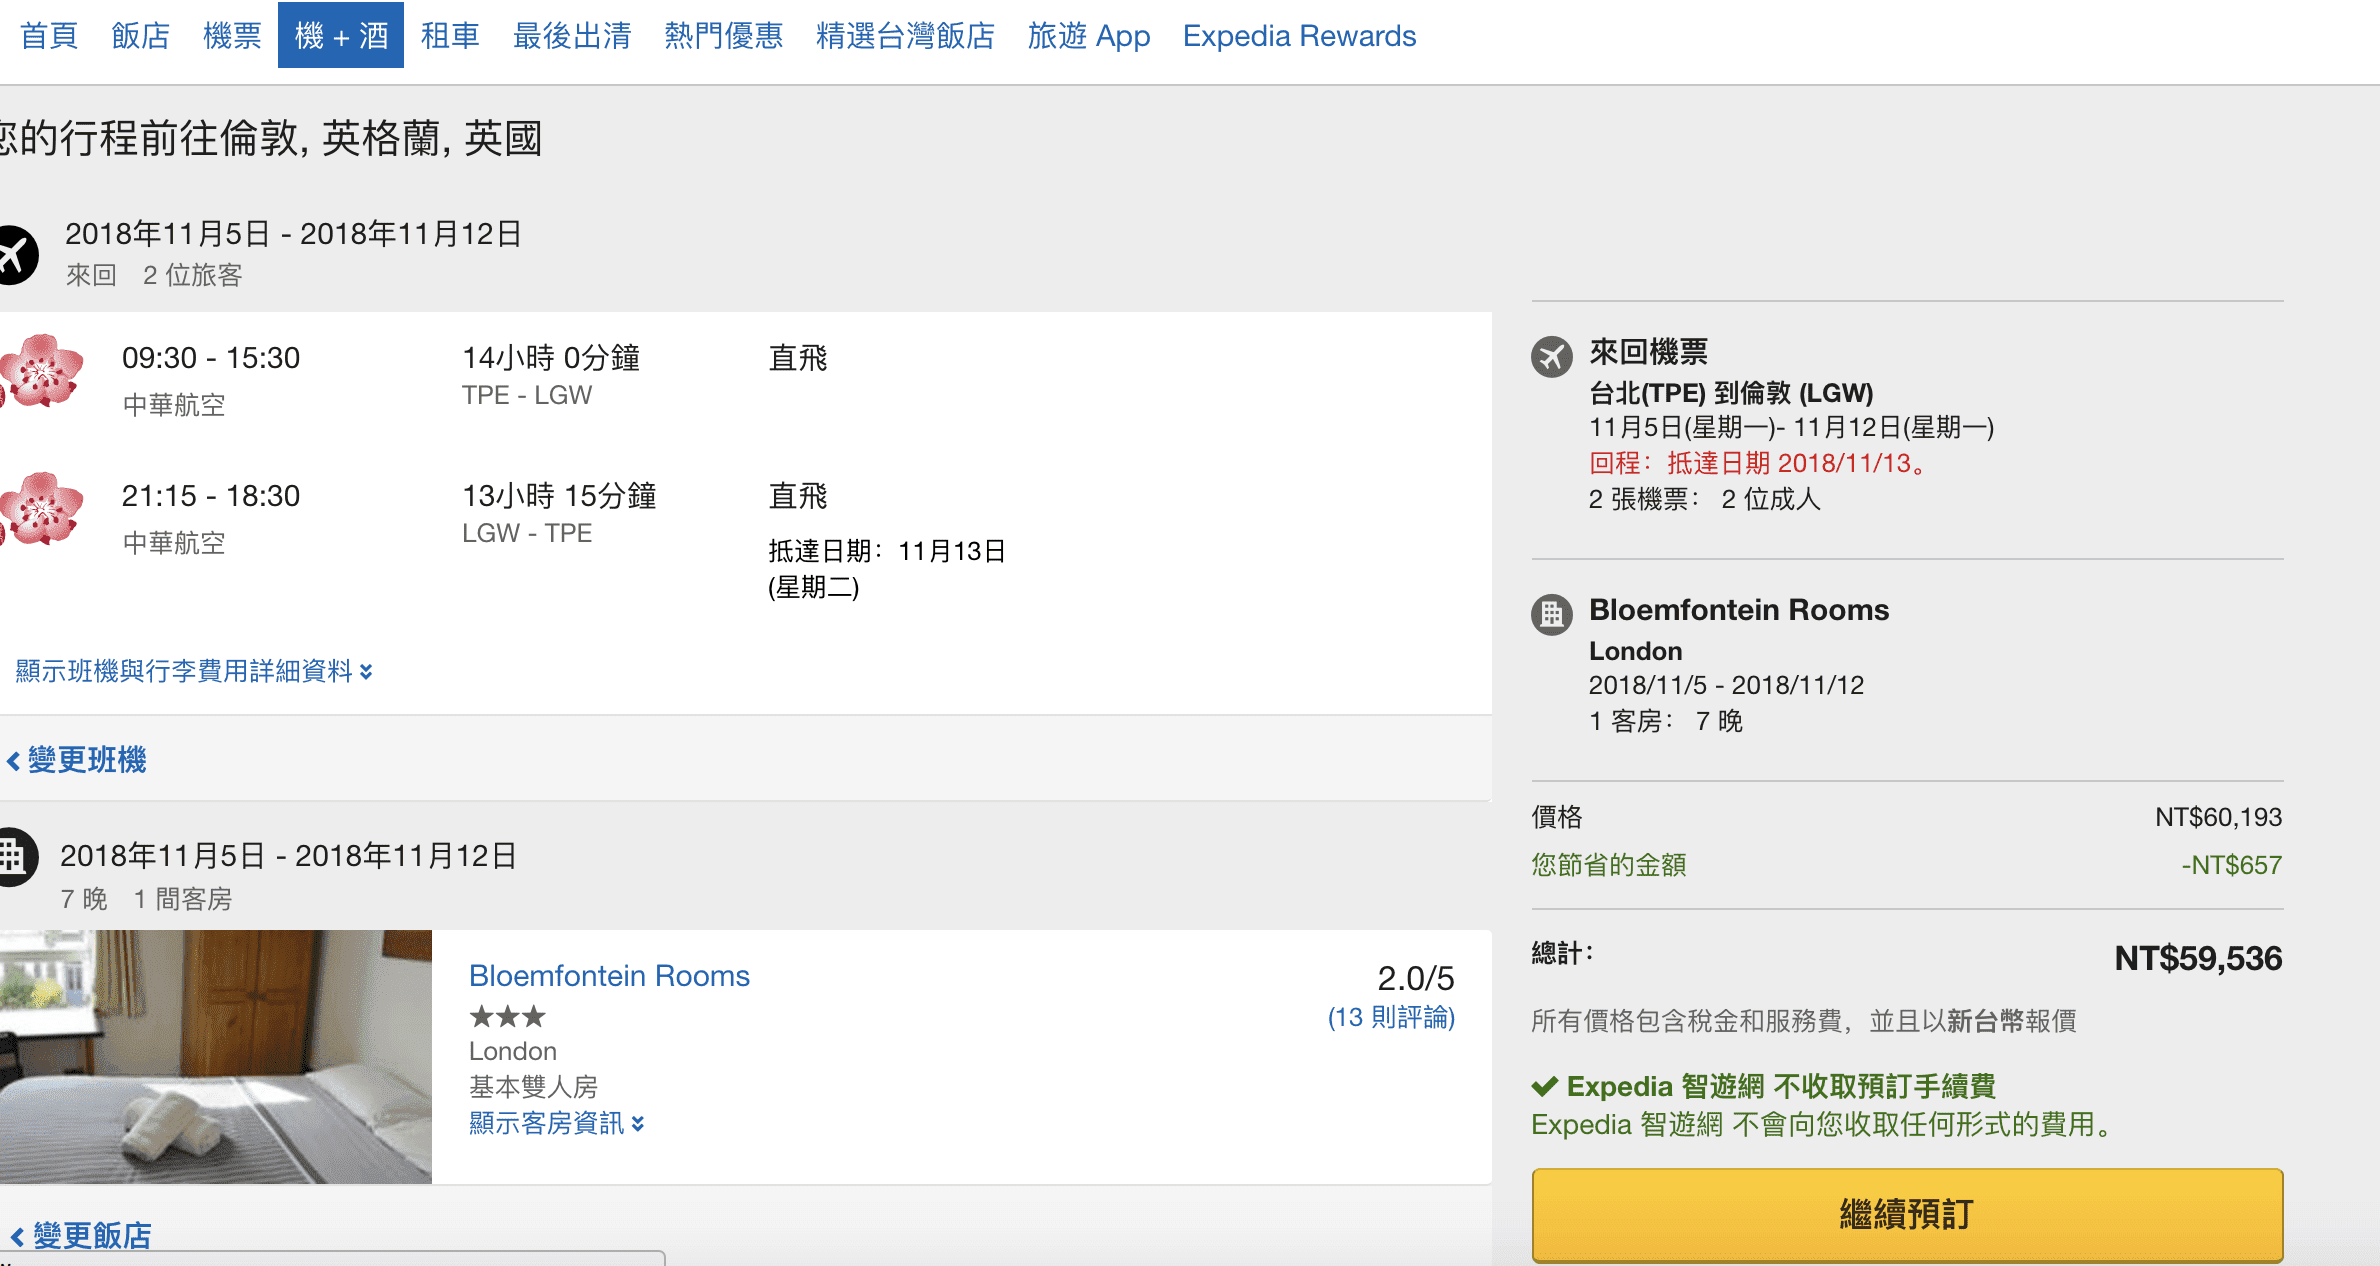Screen dimensions: 2380x1266
Task: Click the TPE - LGW route label
Action: pos(527,395)
